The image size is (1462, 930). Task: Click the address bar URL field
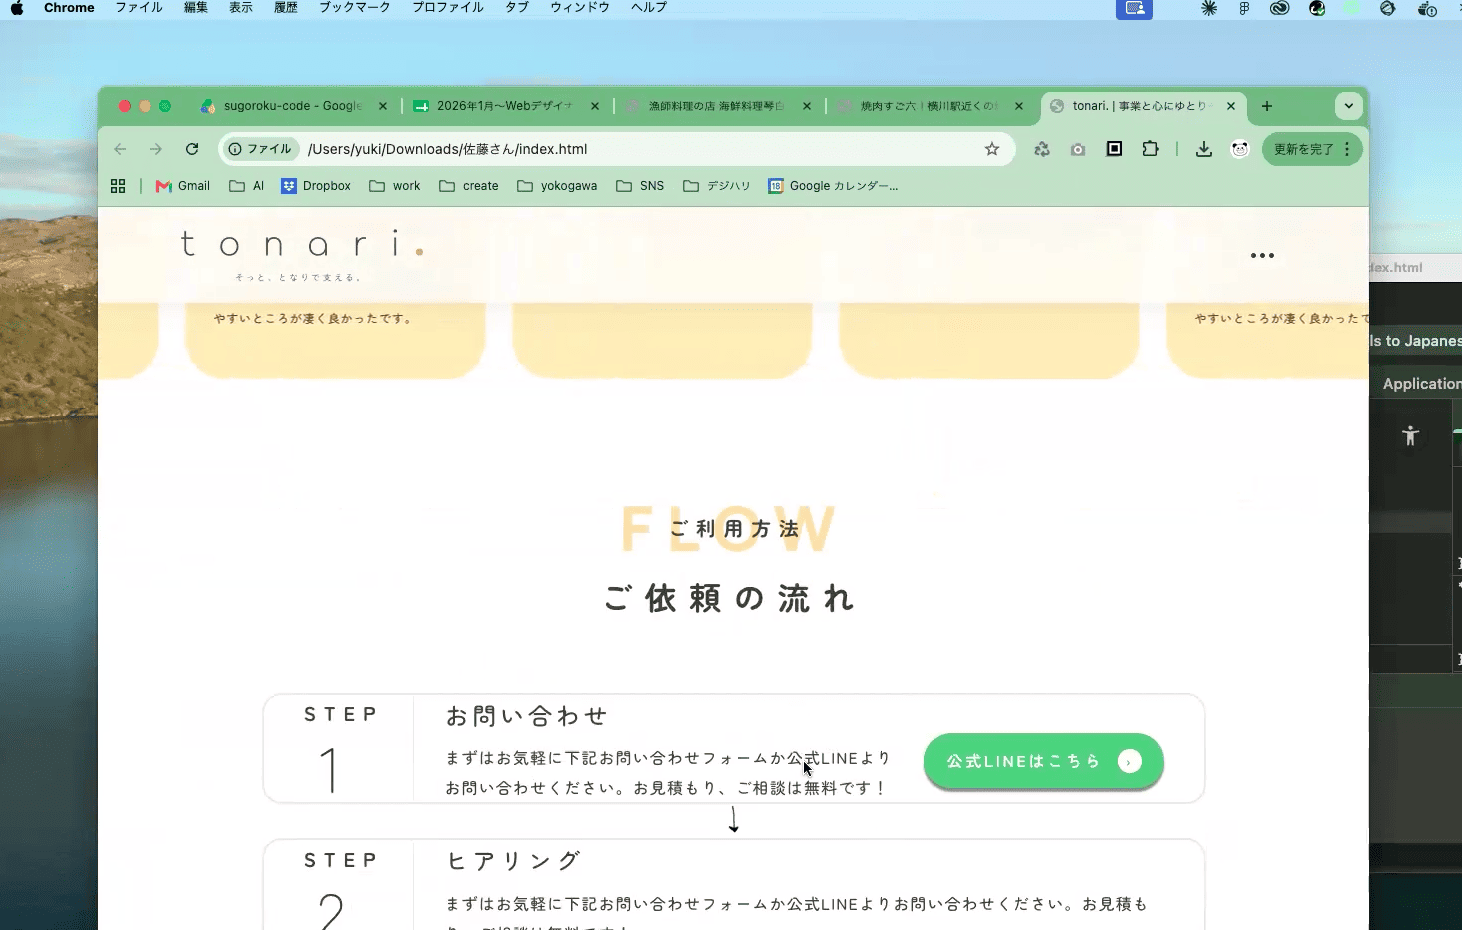640,149
